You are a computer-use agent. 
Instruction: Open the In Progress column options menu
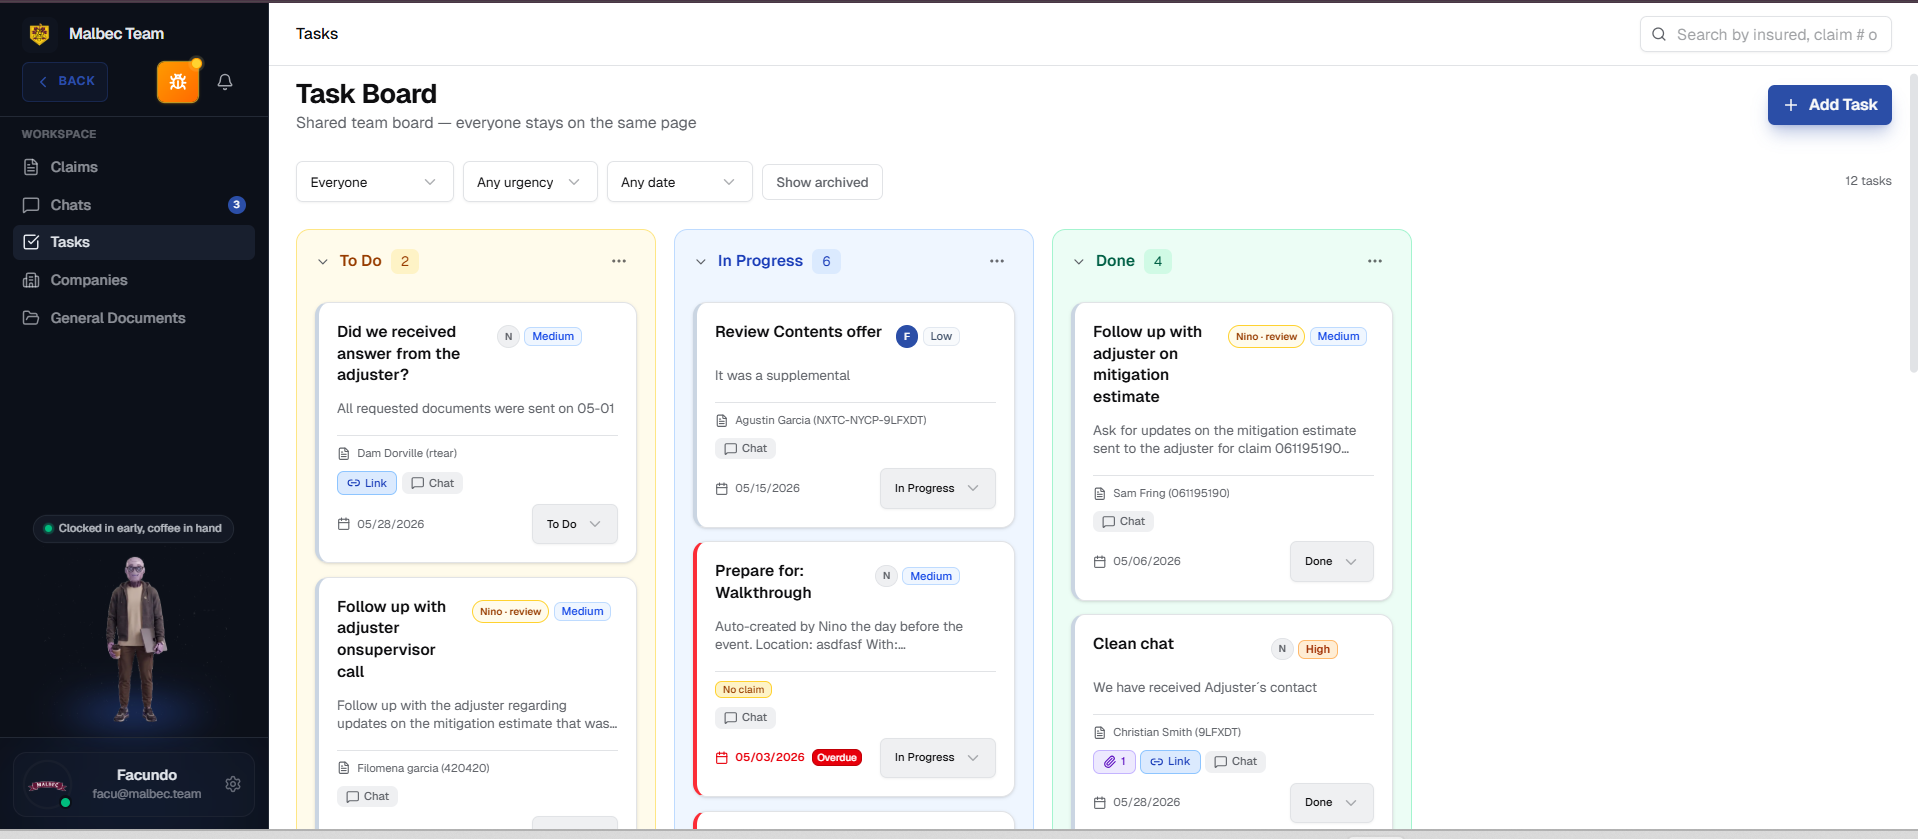(997, 261)
